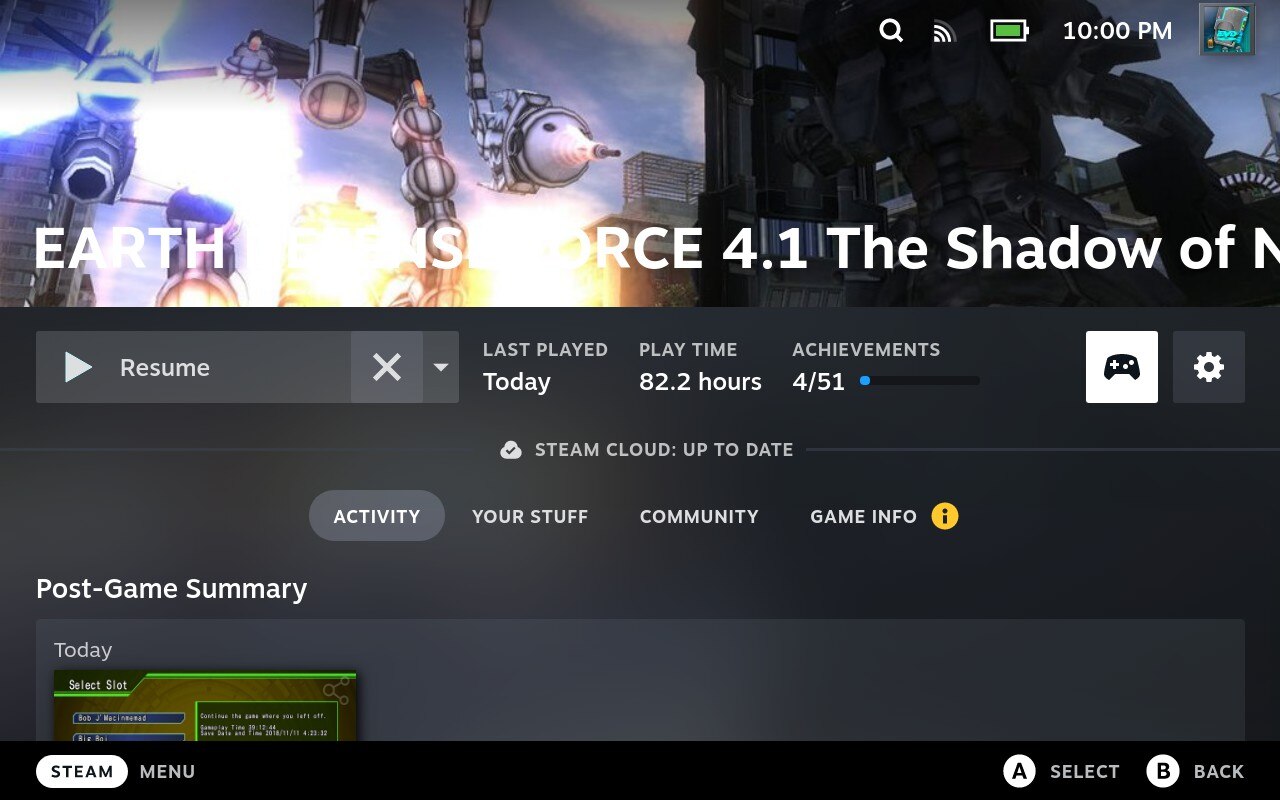Open controller settings gamepad button
Viewport: 1280px width, 800px height.
[x=1122, y=367]
